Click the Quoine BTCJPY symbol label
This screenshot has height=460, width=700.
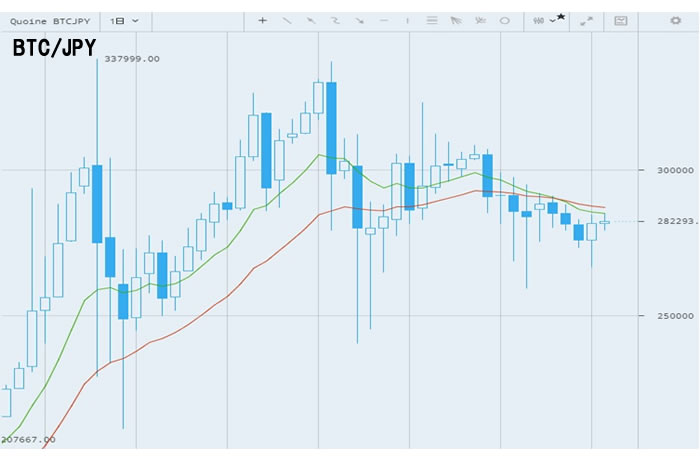pos(50,21)
